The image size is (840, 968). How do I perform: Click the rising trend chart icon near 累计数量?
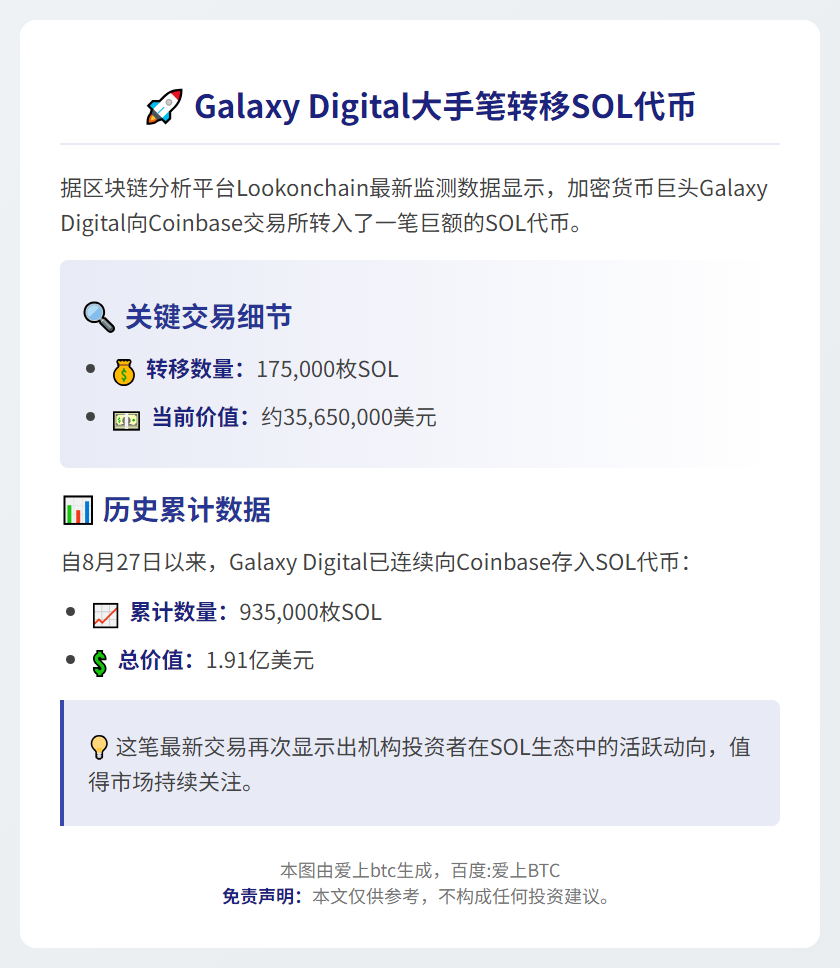point(106,615)
